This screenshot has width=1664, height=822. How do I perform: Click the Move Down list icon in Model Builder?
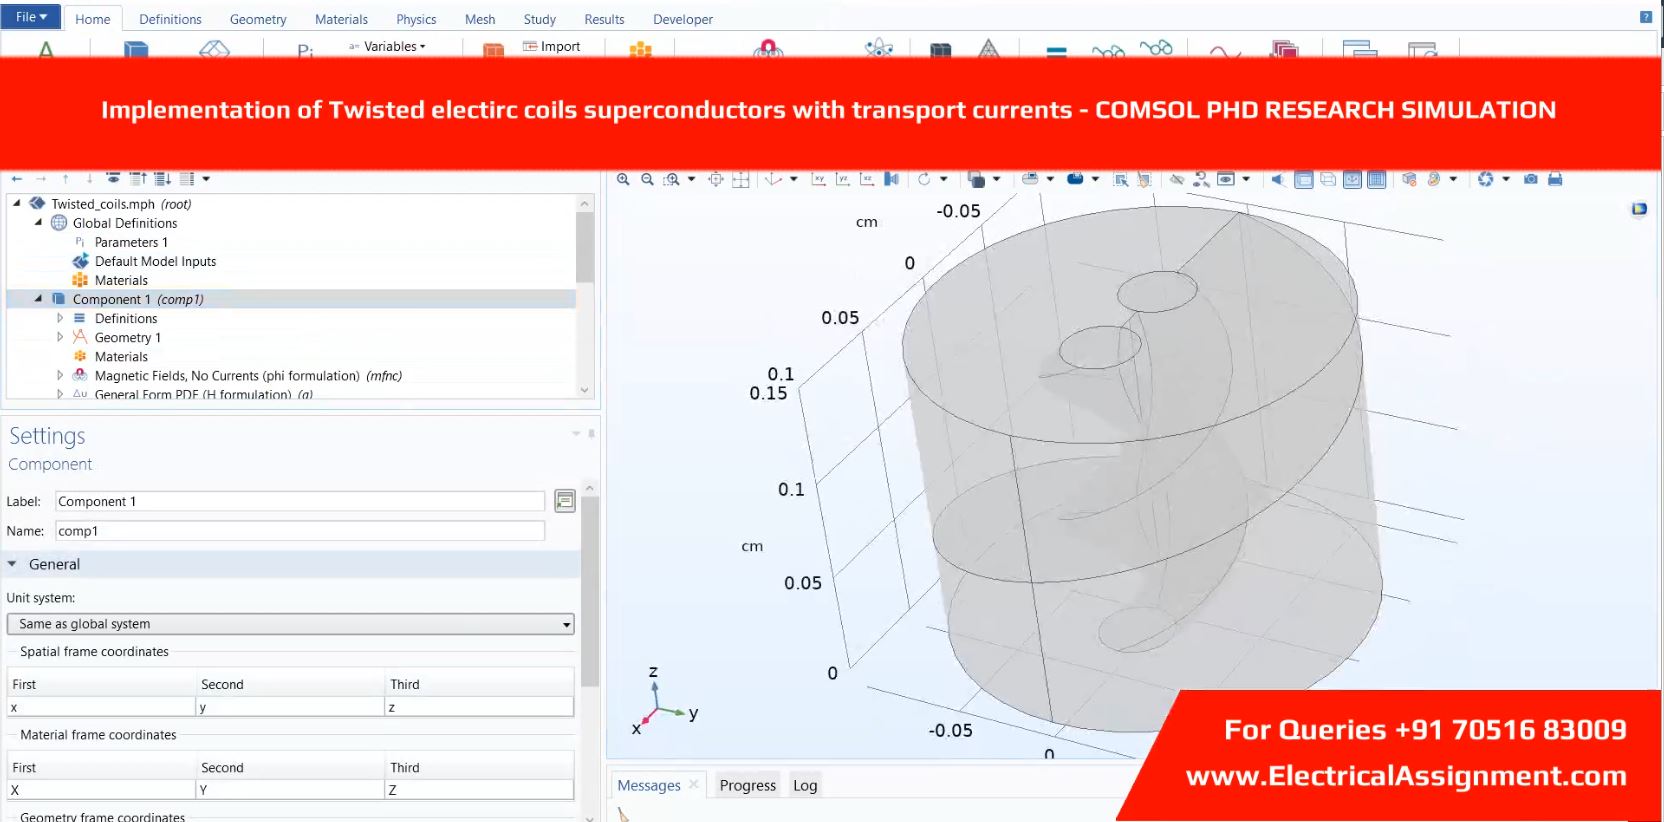pyautogui.click(x=162, y=178)
